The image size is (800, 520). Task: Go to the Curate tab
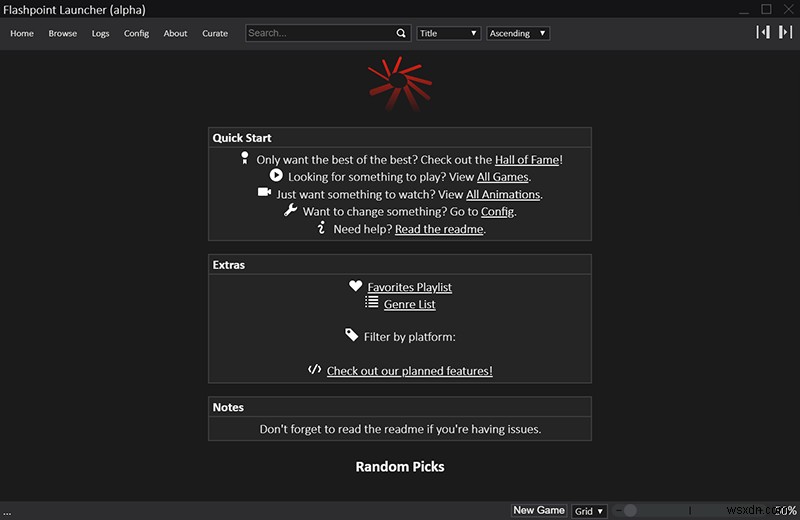point(215,33)
